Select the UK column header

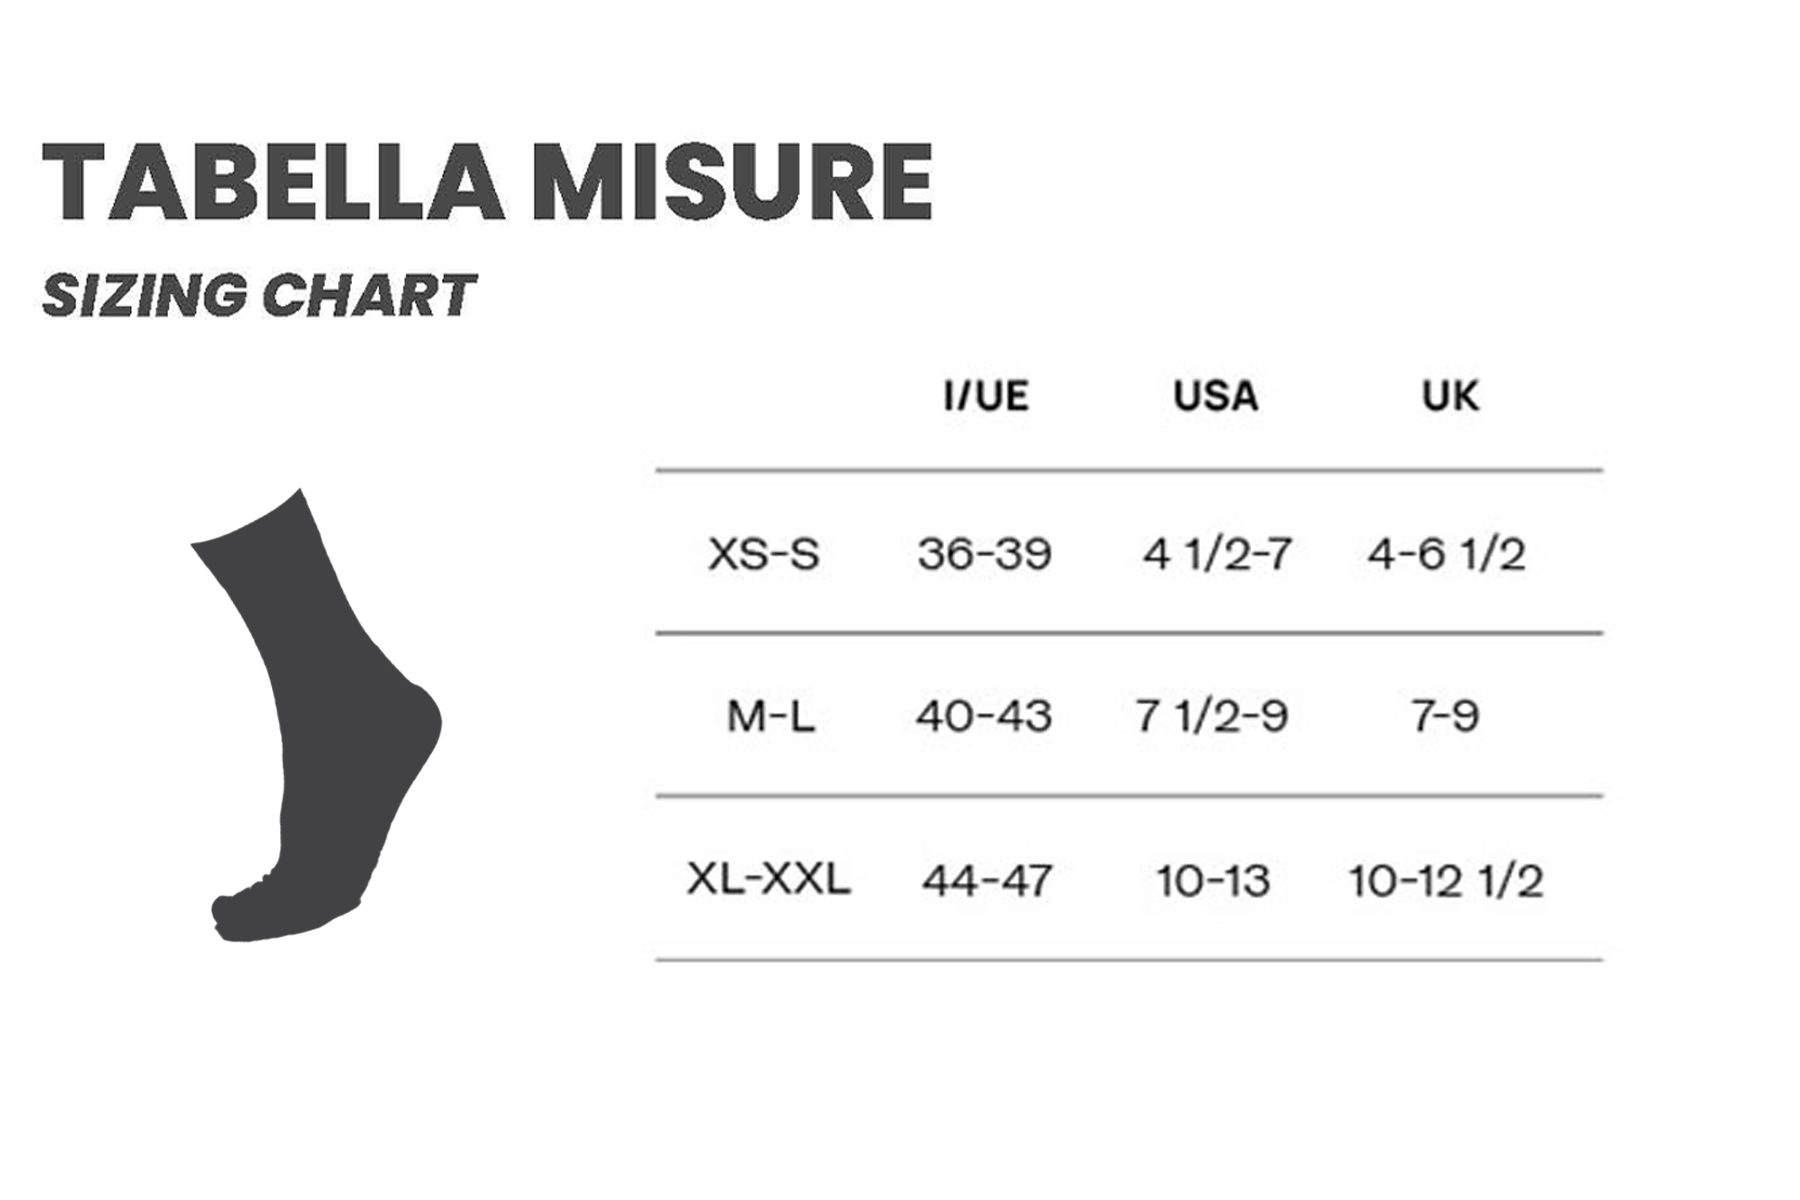[x=1450, y=396]
